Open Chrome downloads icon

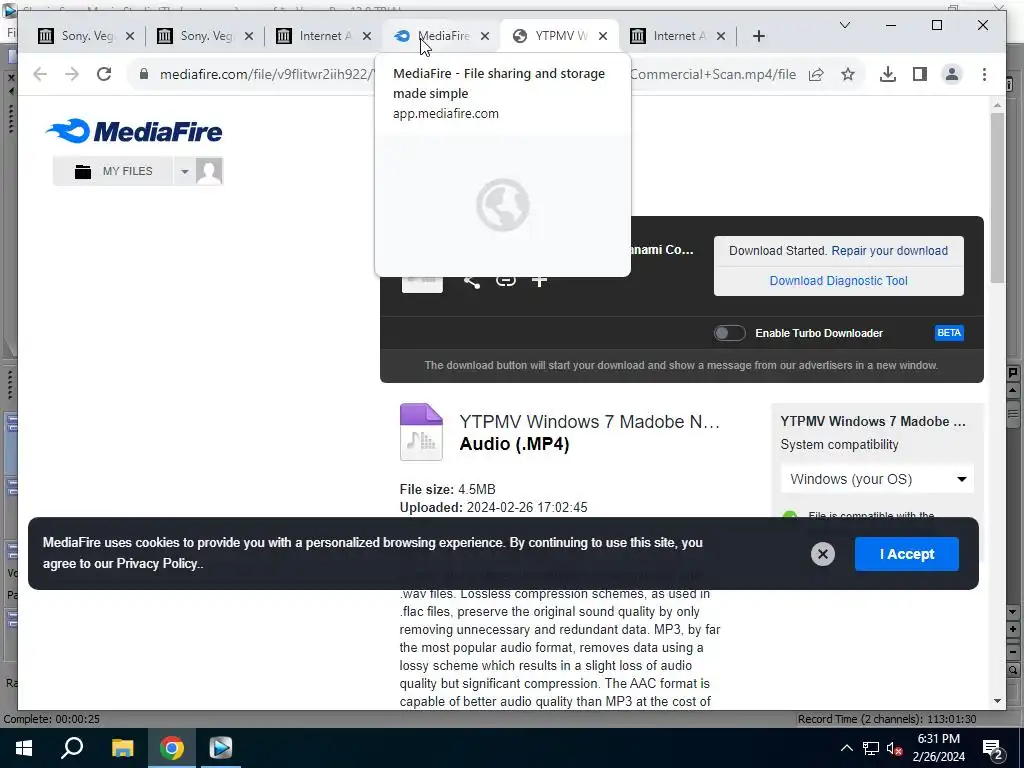click(x=888, y=74)
